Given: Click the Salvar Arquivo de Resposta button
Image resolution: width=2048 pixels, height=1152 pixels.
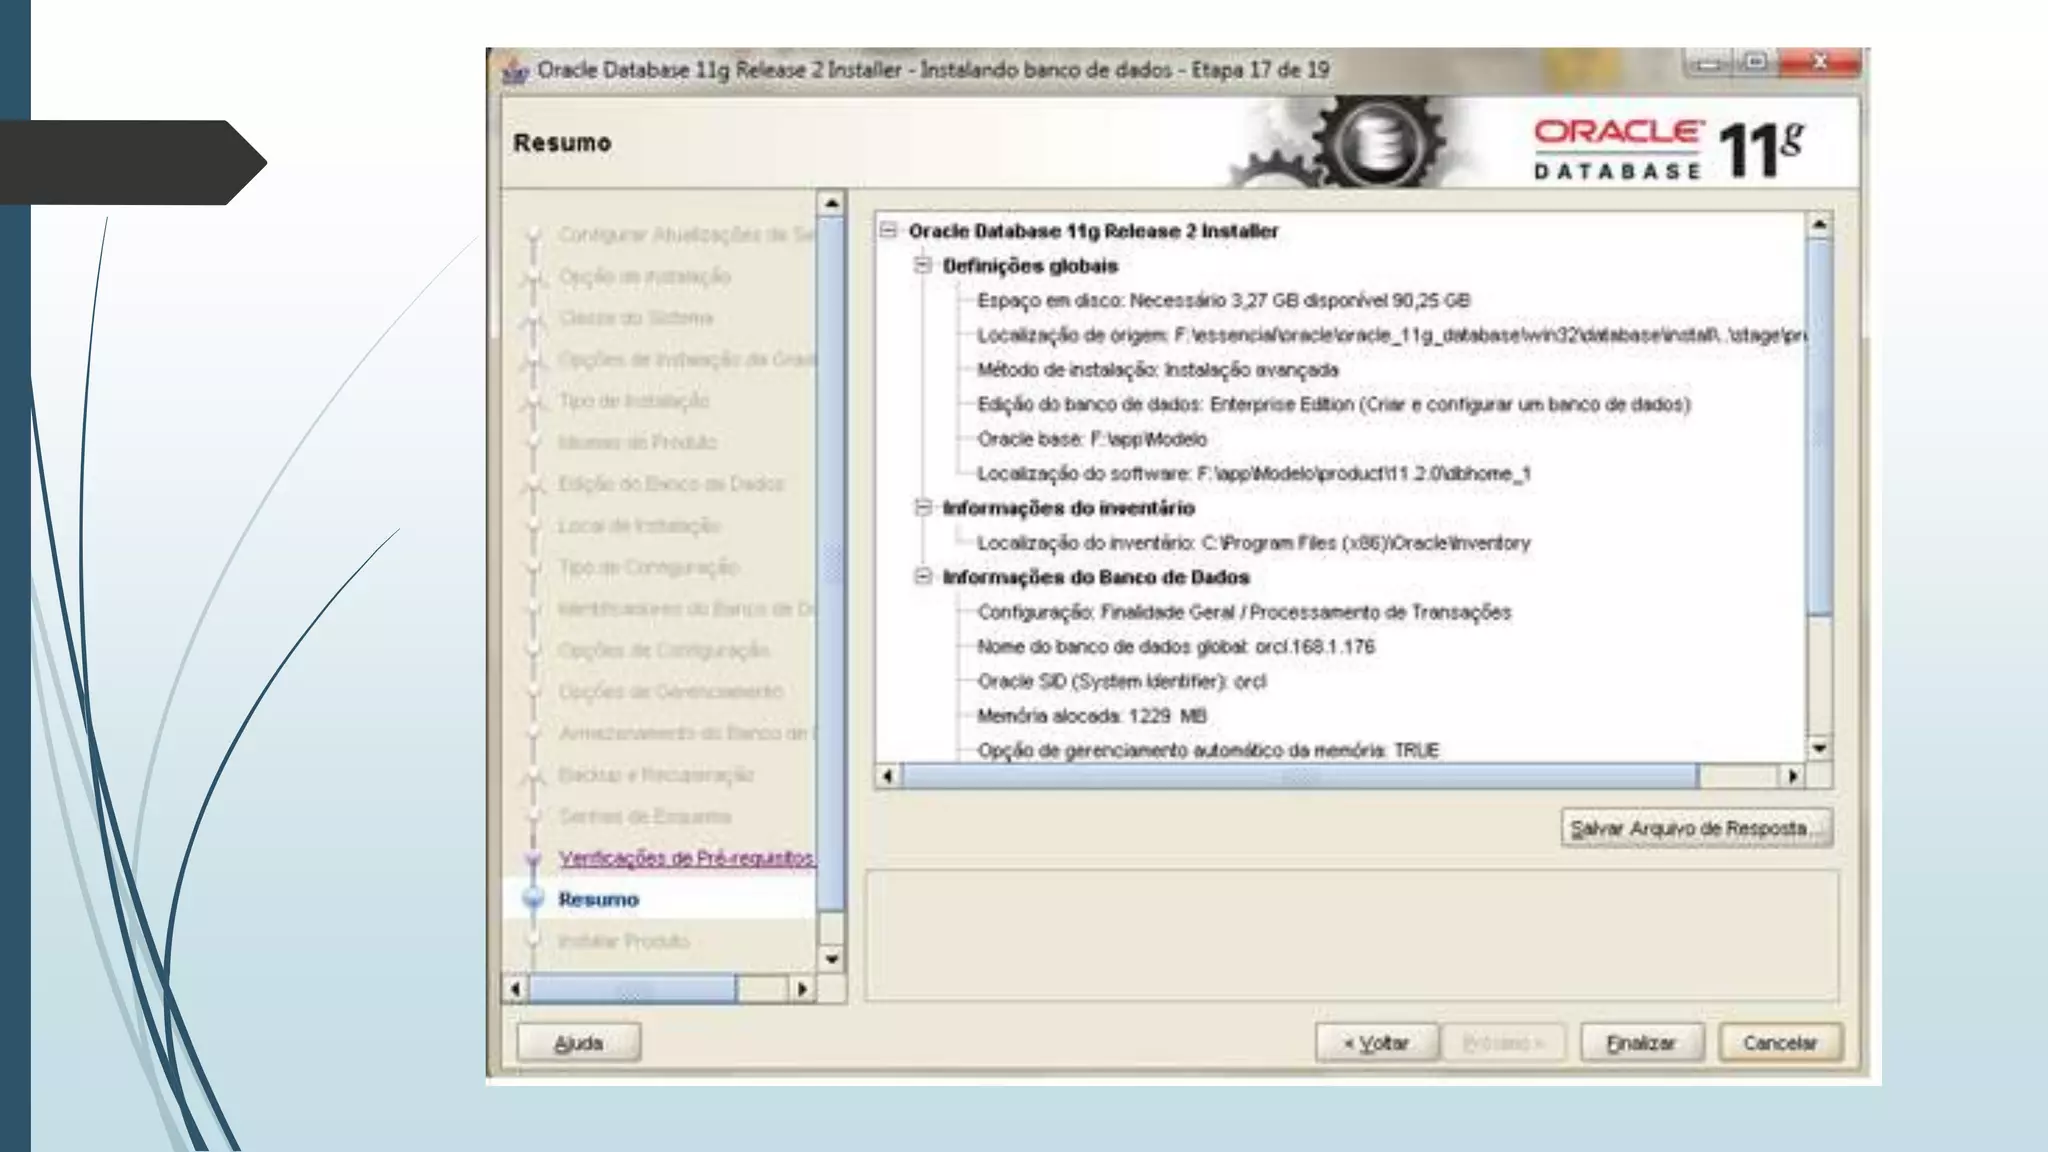Looking at the screenshot, I should 1696,828.
